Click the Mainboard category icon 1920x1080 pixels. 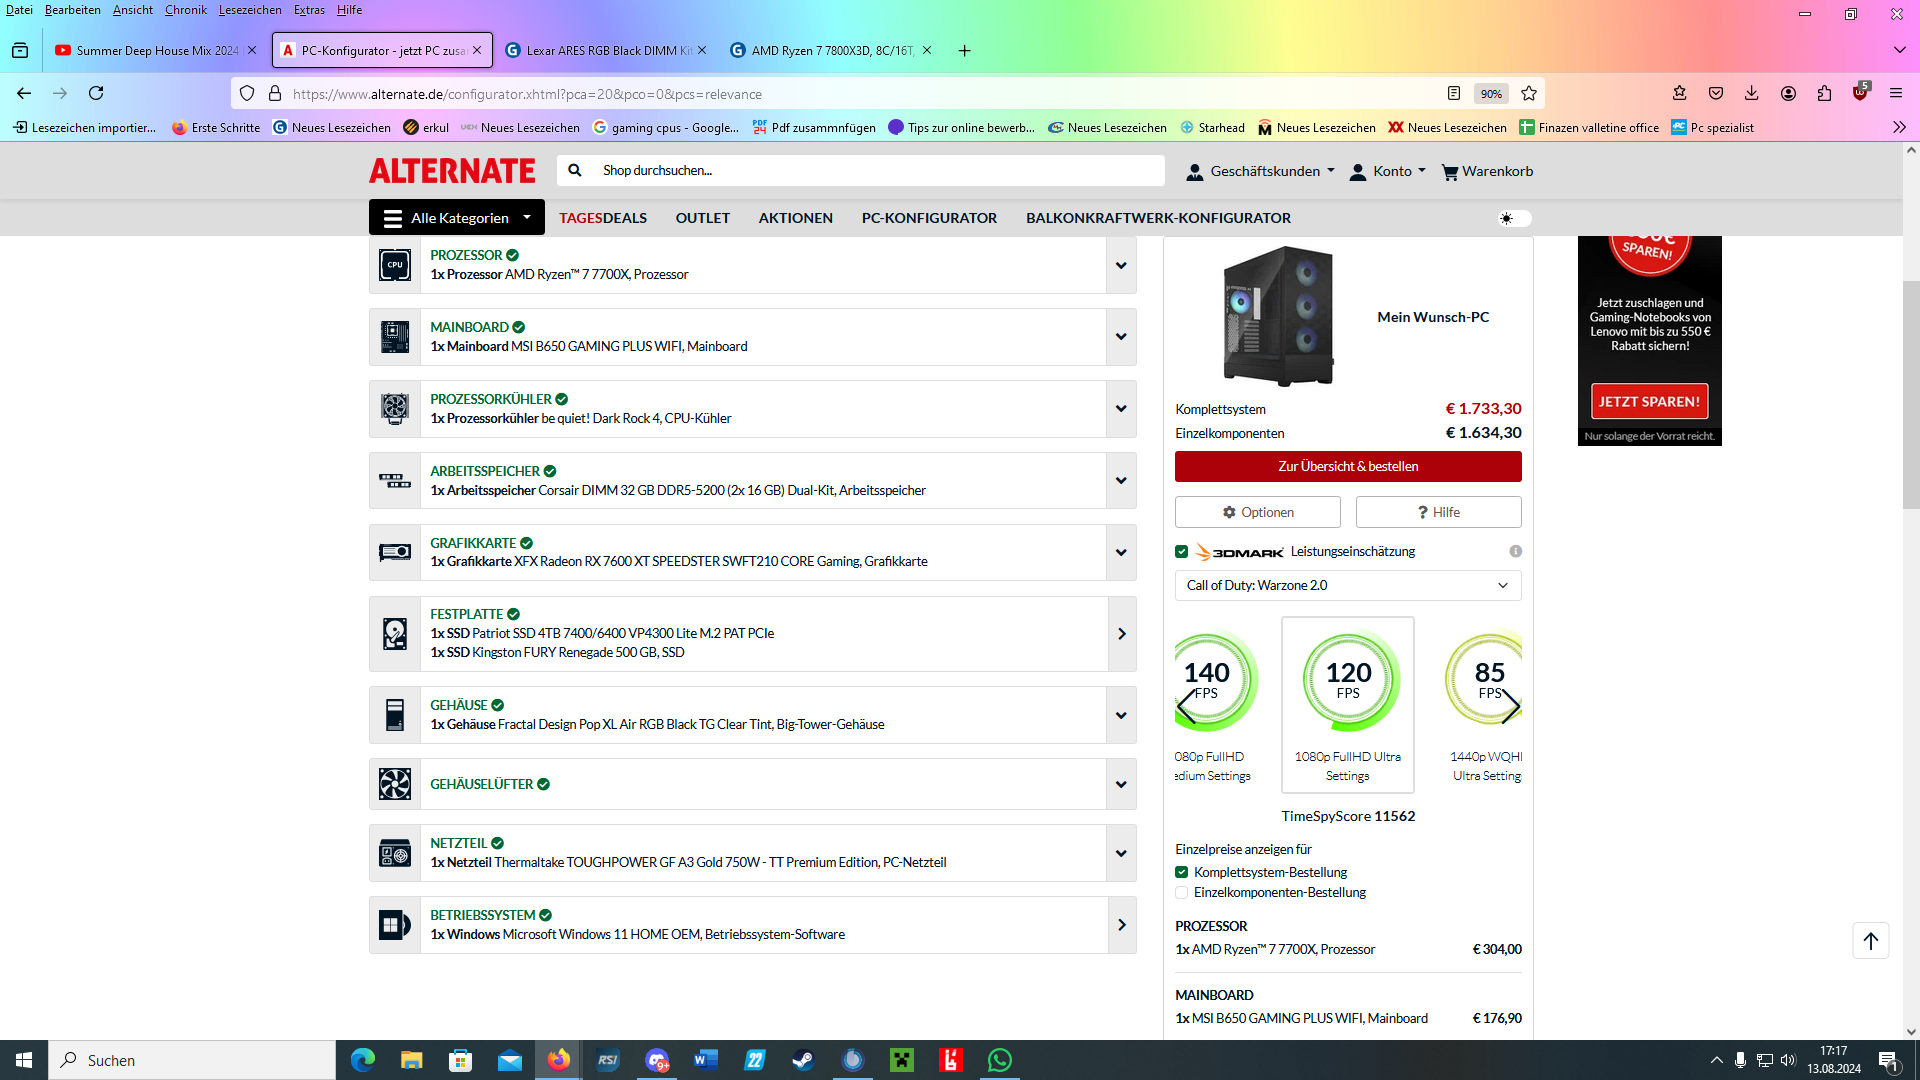tap(395, 337)
